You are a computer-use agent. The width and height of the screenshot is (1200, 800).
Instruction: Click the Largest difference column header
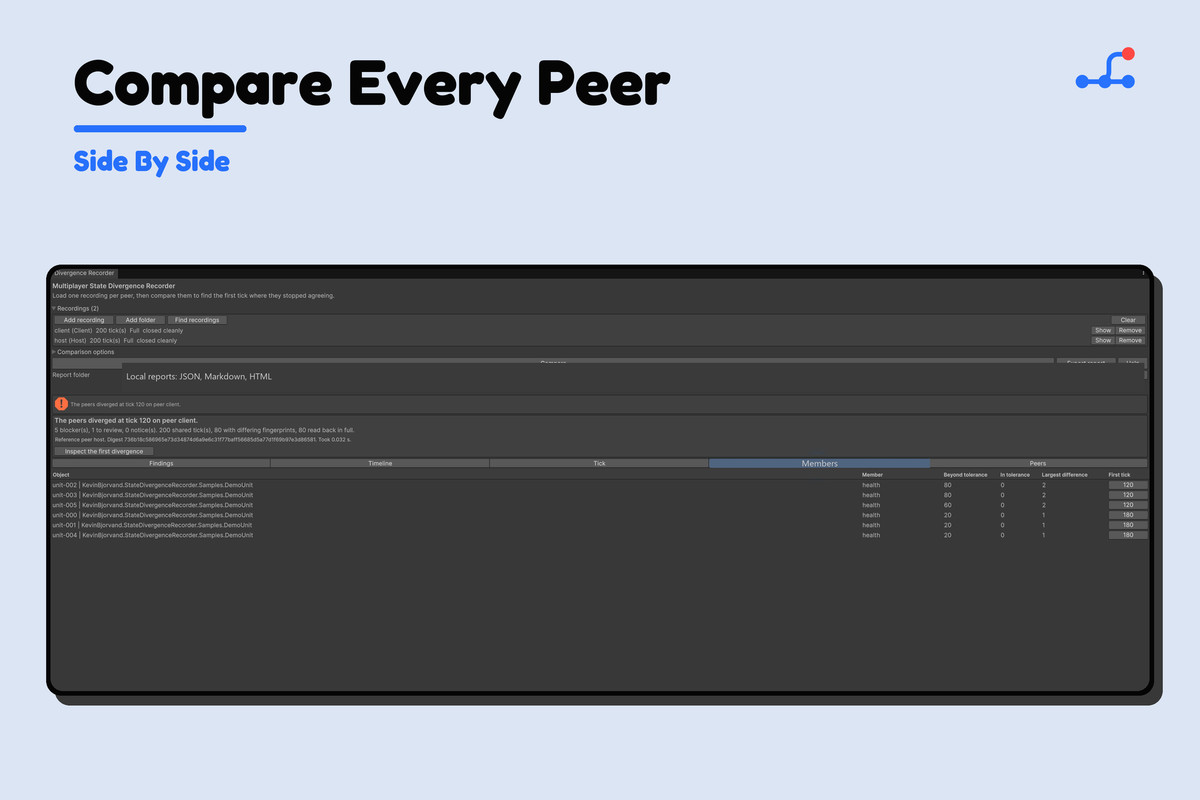point(1065,474)
